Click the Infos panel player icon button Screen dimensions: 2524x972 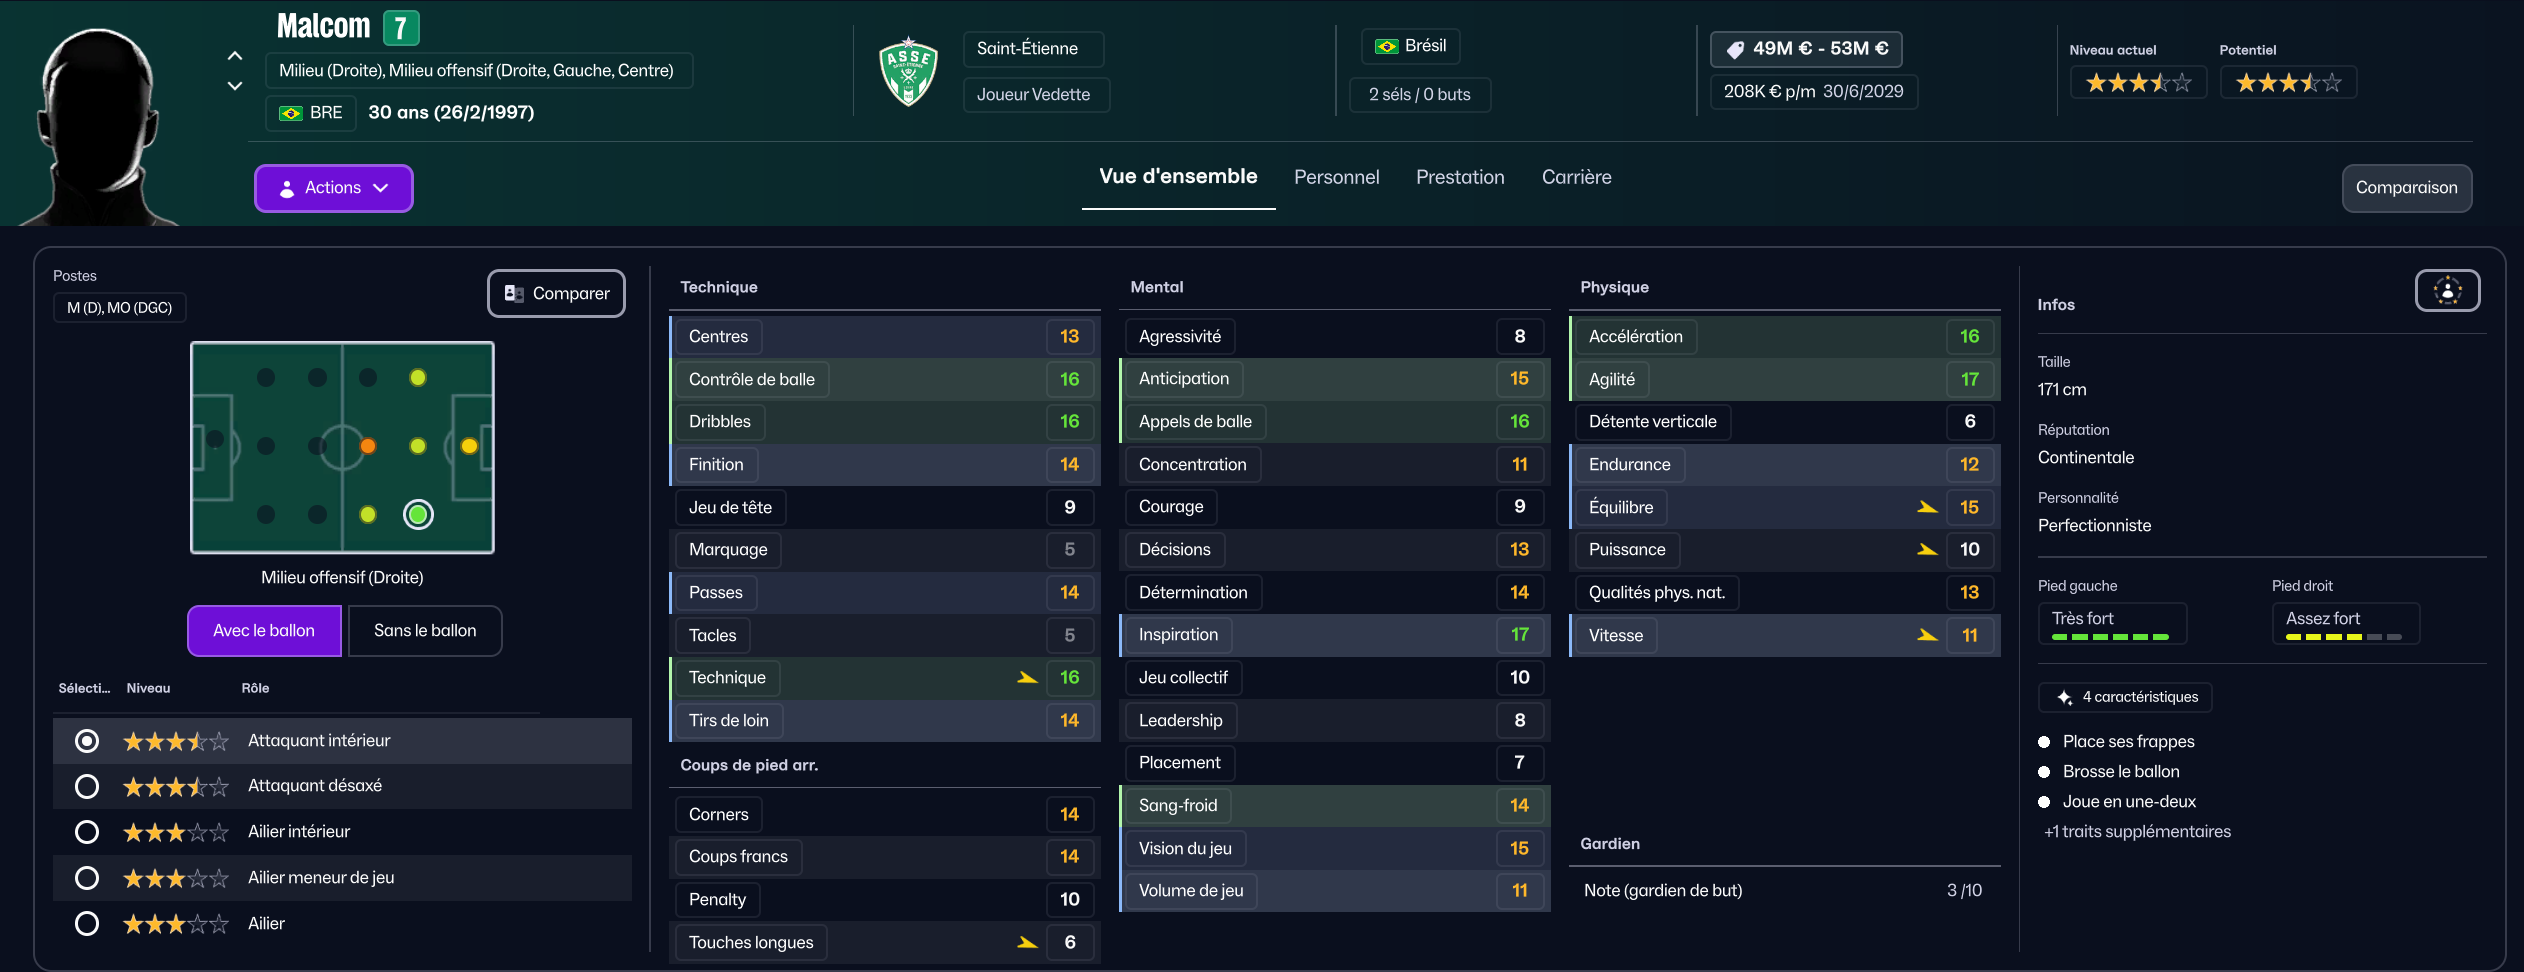click(x=2447, y=291)
